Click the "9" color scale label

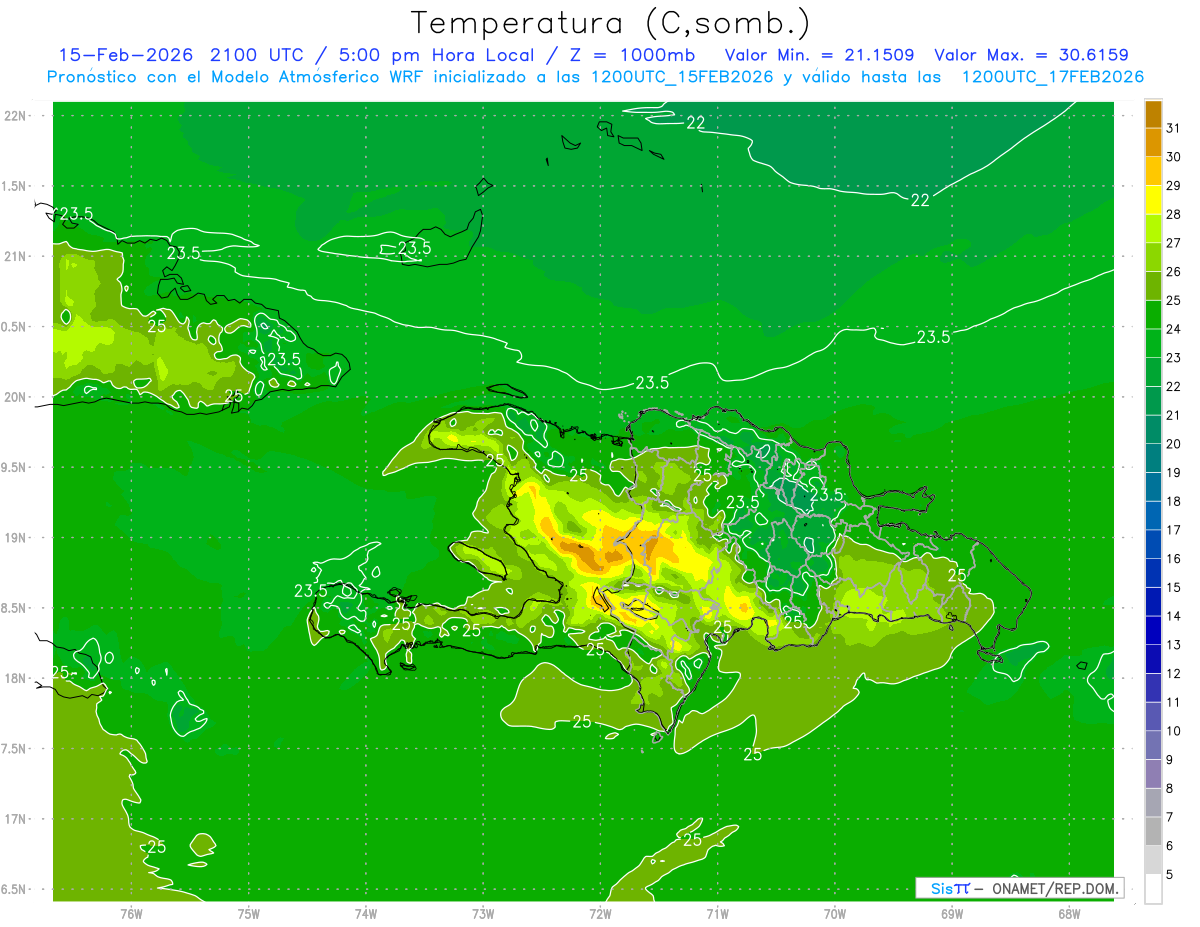click(x=1170, y=760)
